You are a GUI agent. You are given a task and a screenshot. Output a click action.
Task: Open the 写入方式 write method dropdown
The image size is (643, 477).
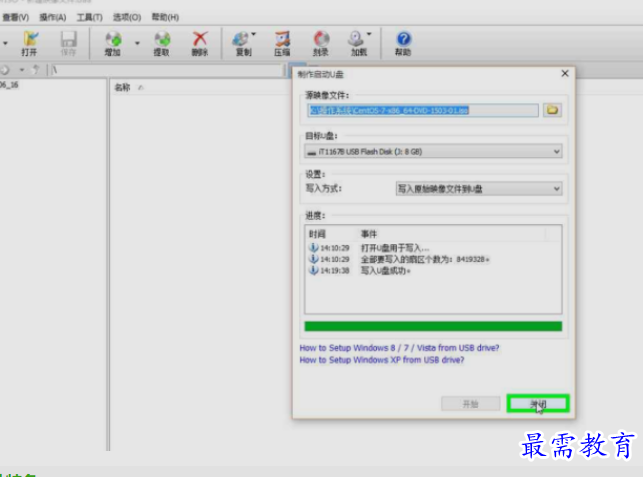coord(479,189)
